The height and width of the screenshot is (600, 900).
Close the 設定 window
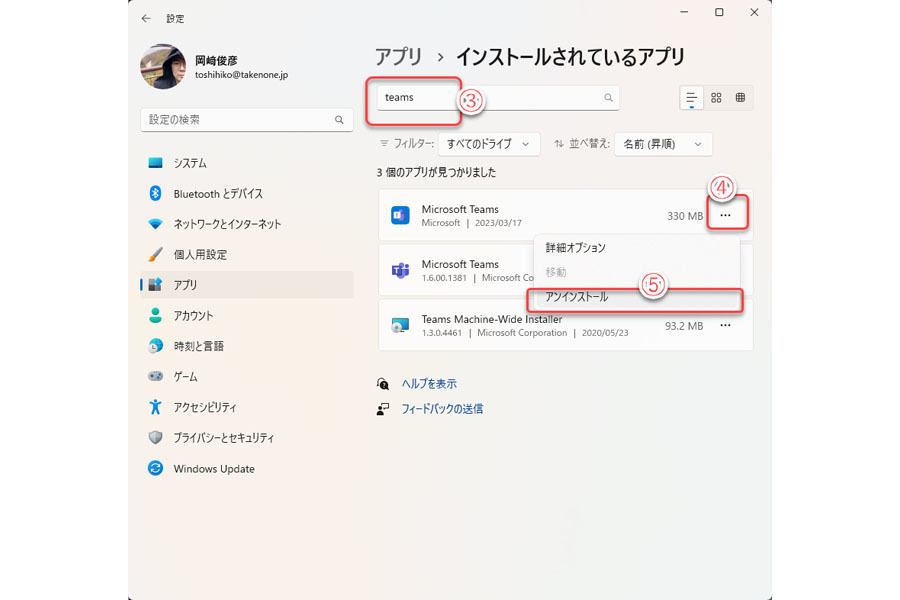754,12
